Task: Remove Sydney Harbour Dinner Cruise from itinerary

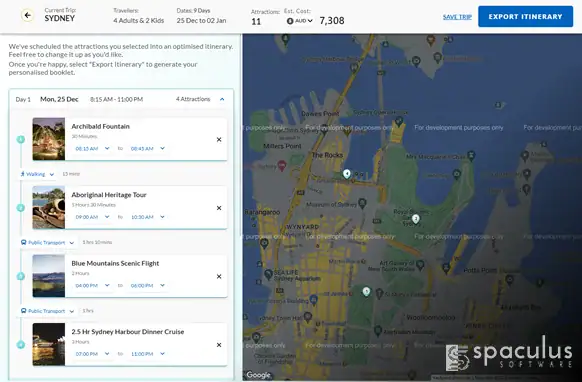Action: (x=219, y=345)
